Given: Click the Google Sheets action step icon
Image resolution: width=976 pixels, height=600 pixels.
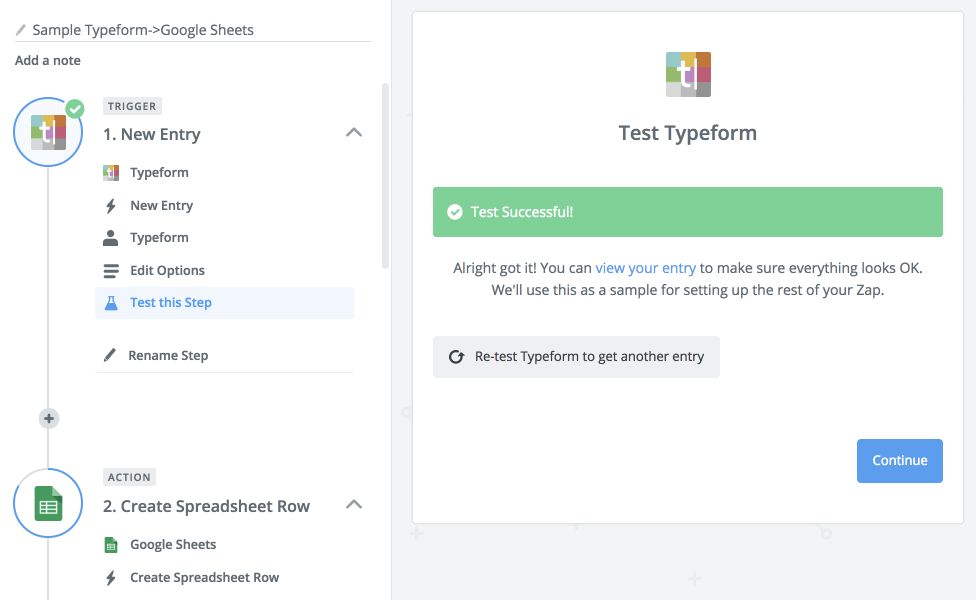Looking at the screenshot, I should pyautogui.click(x=48, y=504).
